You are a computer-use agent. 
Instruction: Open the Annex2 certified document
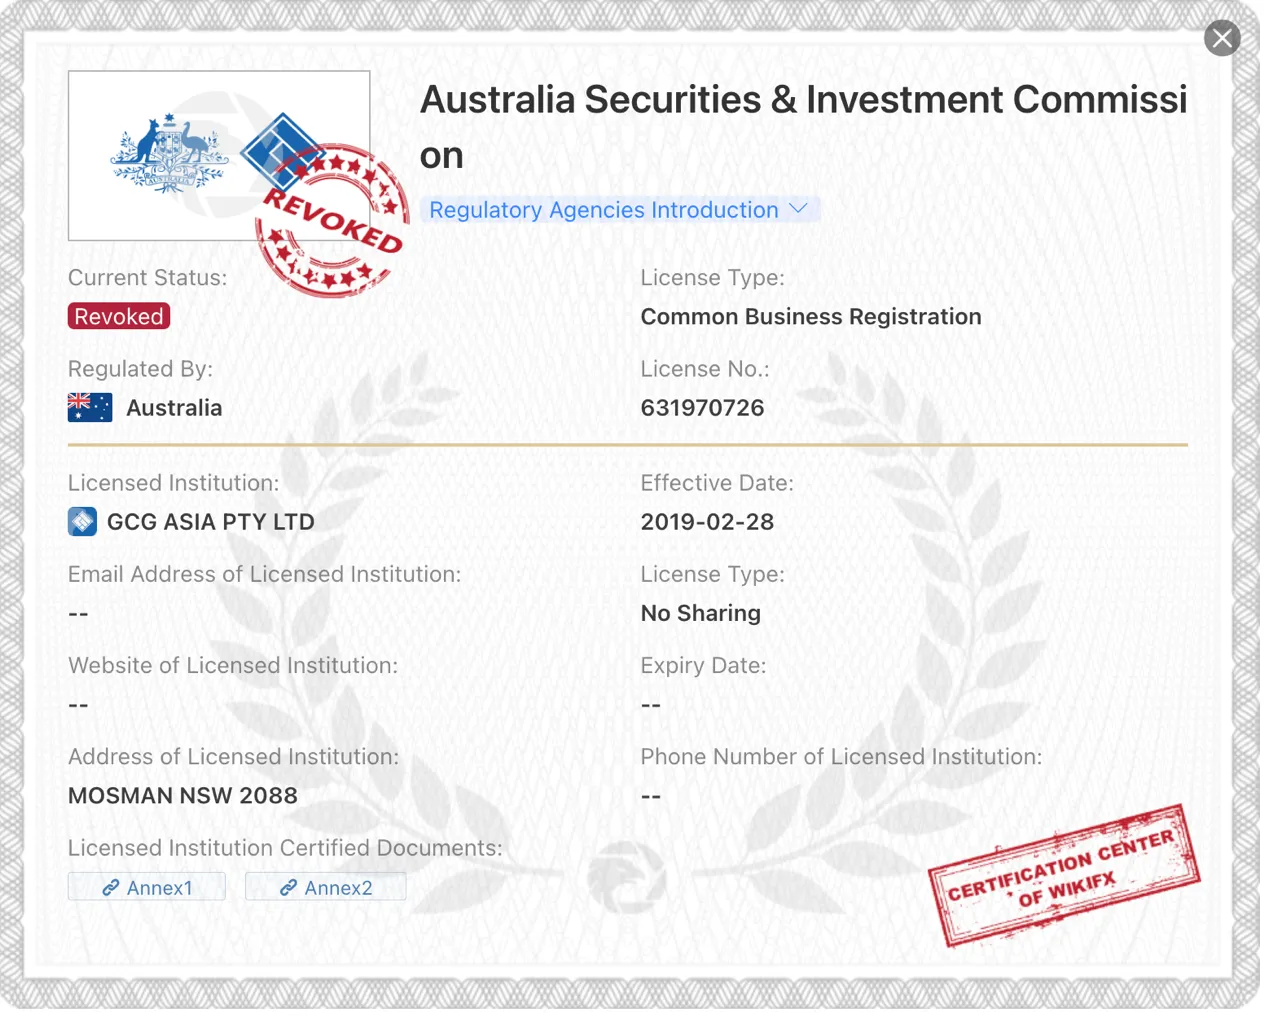(326, 887)
